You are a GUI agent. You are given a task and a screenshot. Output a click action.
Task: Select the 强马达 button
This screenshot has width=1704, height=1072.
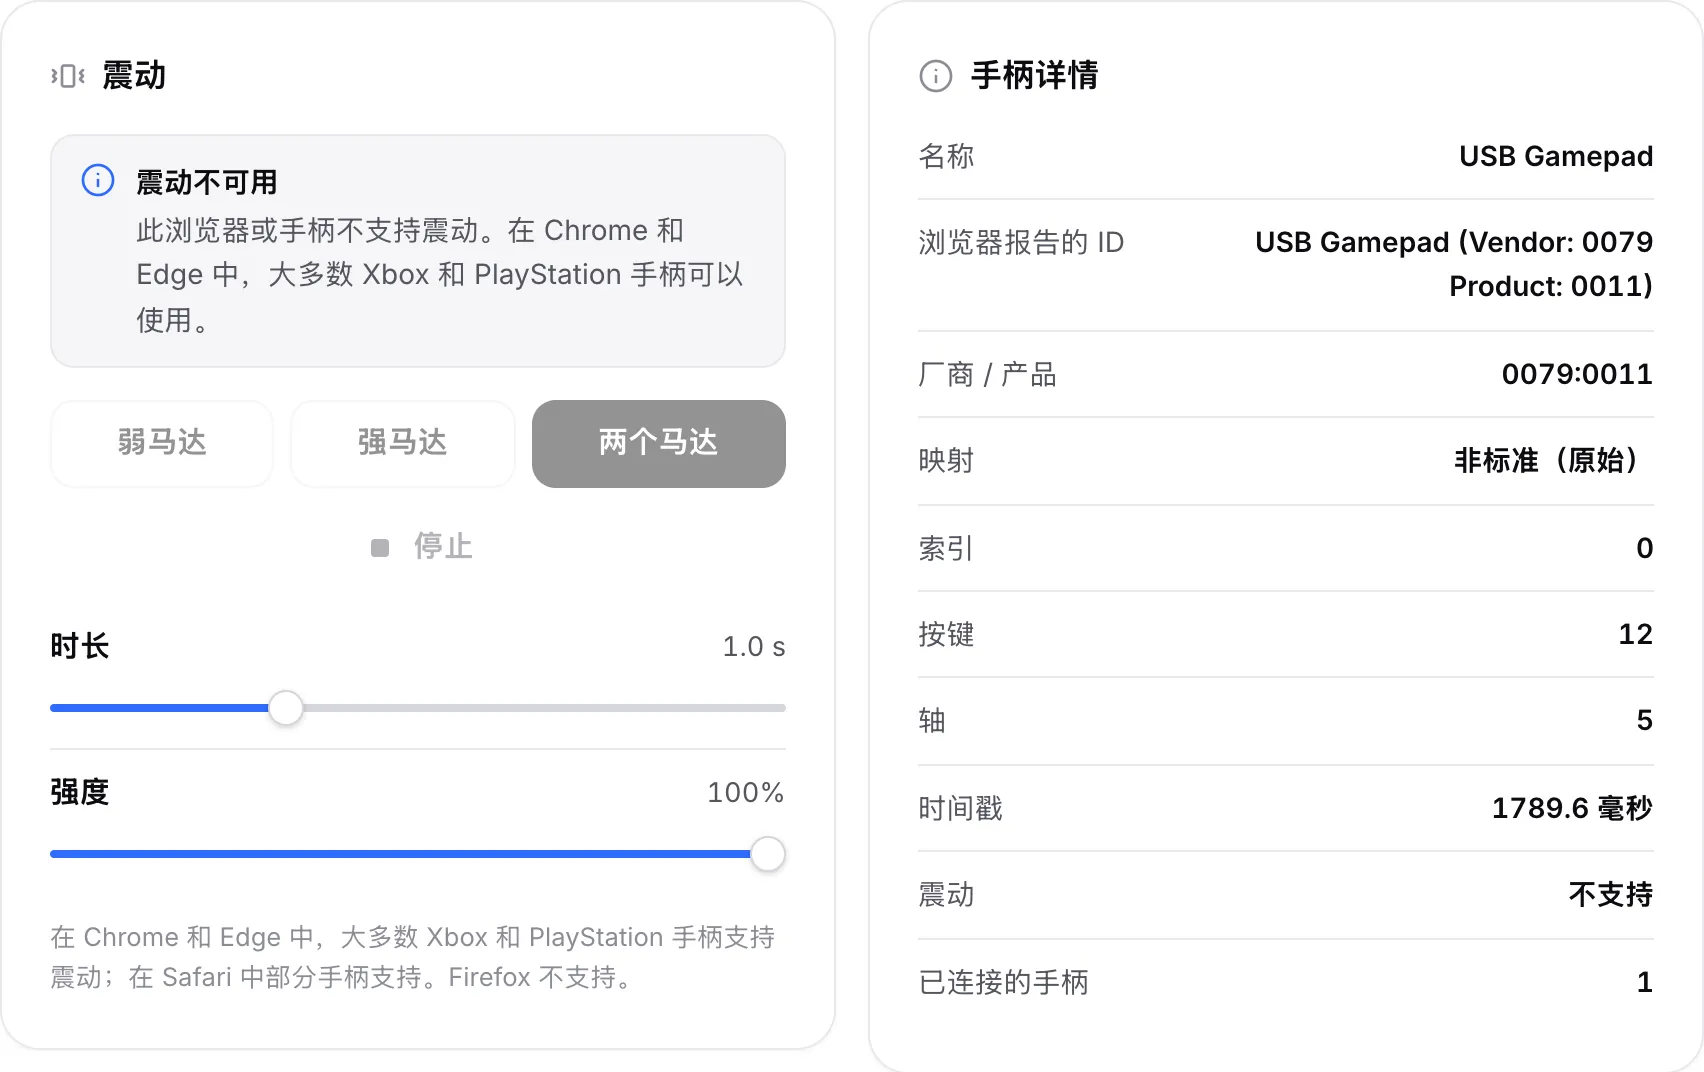pos(402,443)
